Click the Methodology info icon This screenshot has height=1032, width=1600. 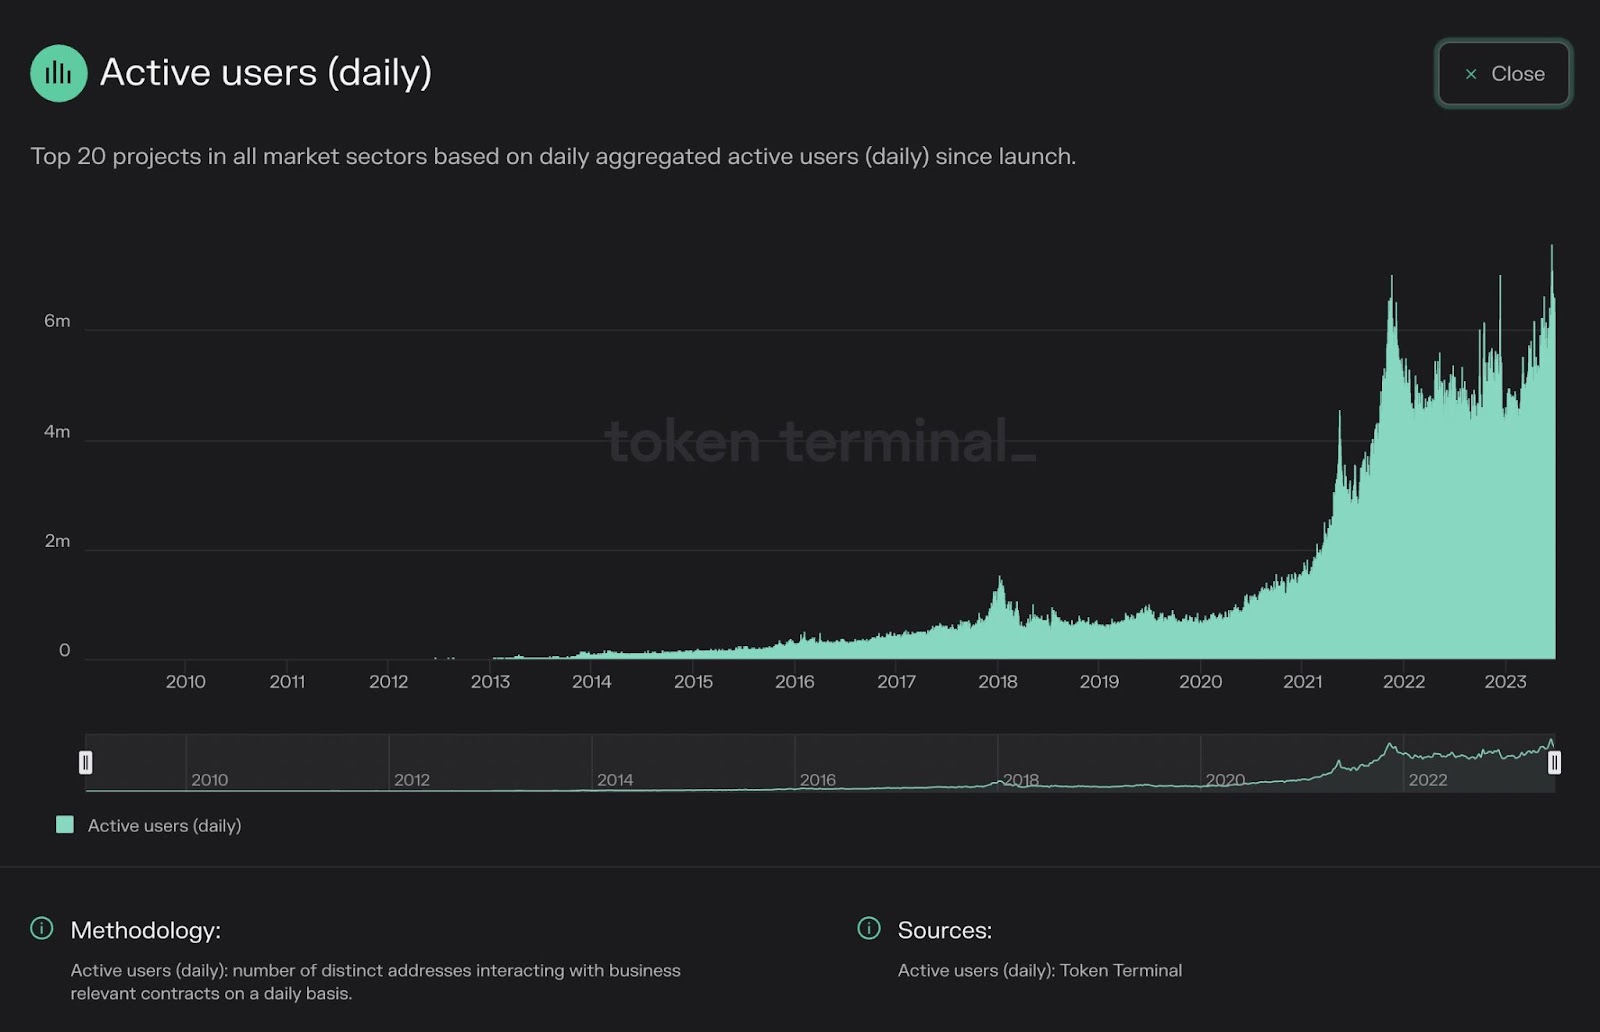(42, 928)
